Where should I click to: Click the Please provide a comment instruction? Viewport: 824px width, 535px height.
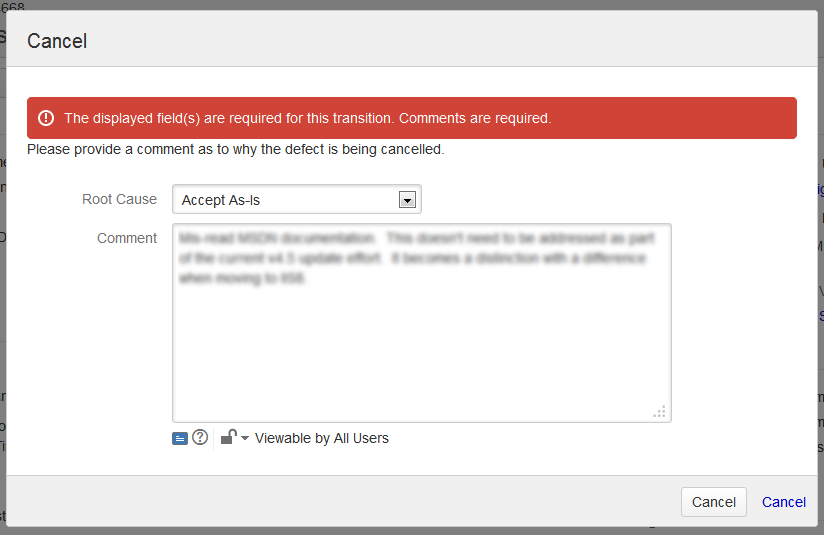(235, 149)
